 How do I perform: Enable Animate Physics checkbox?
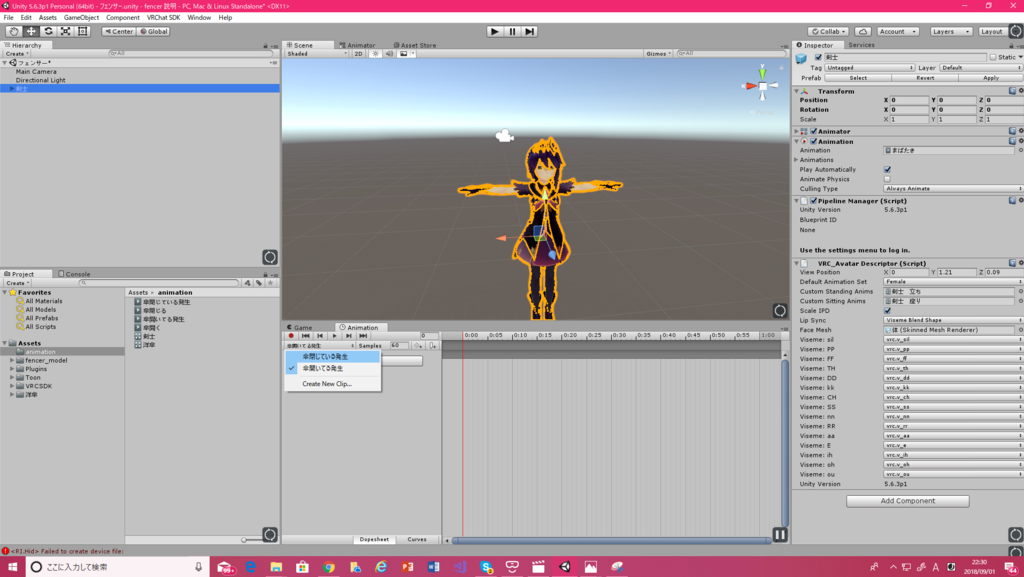click(x=887, y=179)
